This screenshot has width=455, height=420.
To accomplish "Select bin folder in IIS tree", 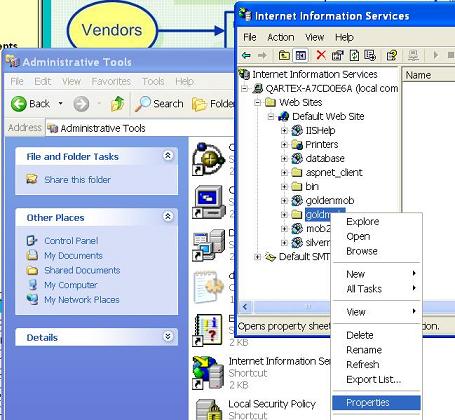I will pyautogui.click(x=305, y=186).
